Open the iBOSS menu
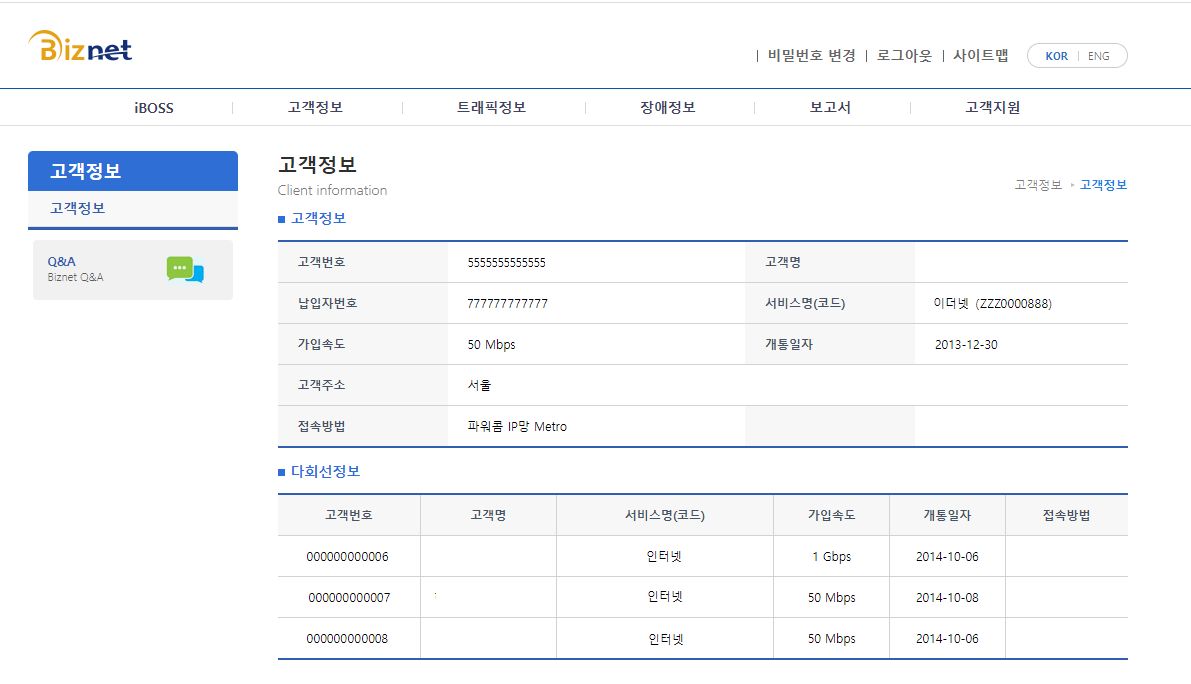 point(154,108)
